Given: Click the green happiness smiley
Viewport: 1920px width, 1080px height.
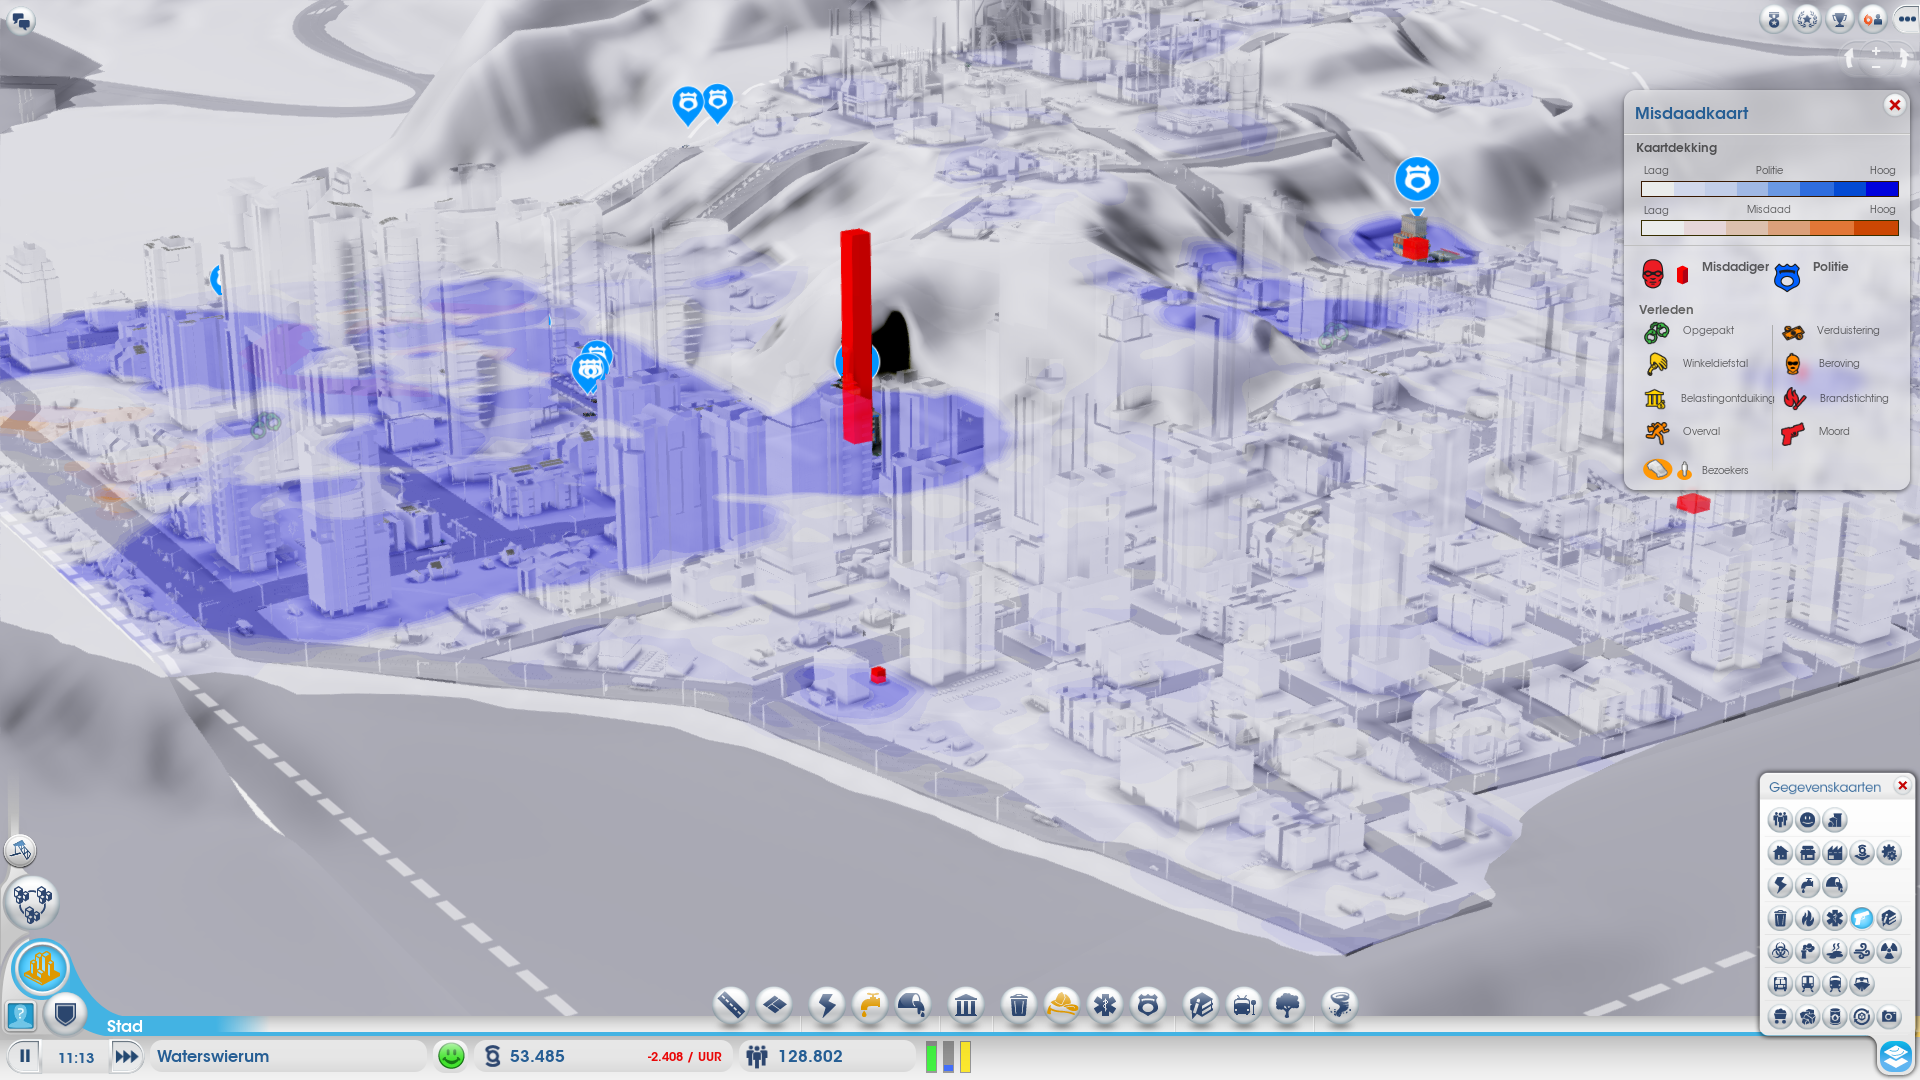Looking at the screenshot, I should point(451,1056).
